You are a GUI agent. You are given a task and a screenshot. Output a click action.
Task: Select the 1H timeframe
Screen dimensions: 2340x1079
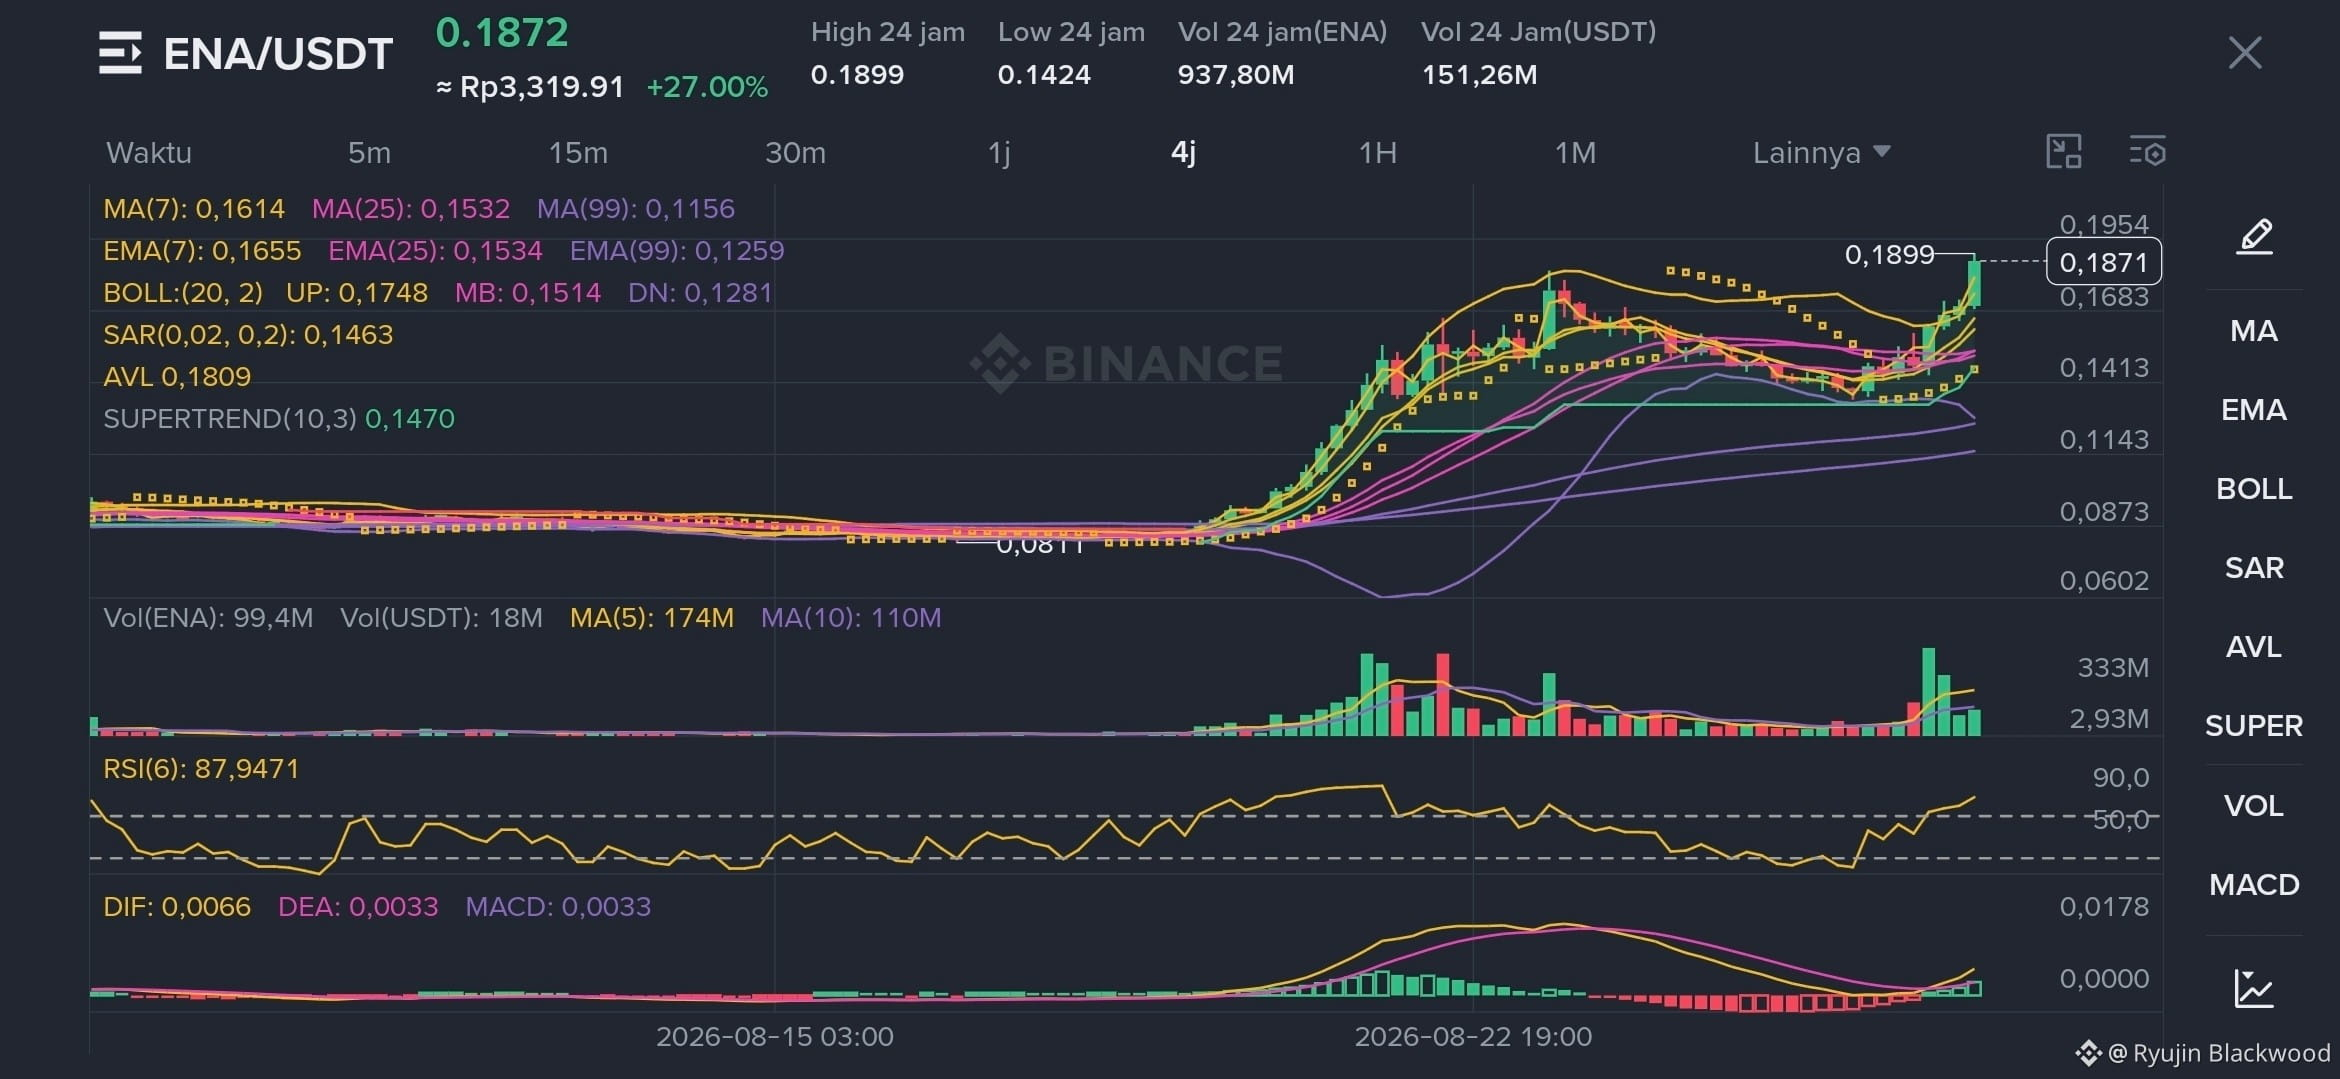pos(1377,153)
